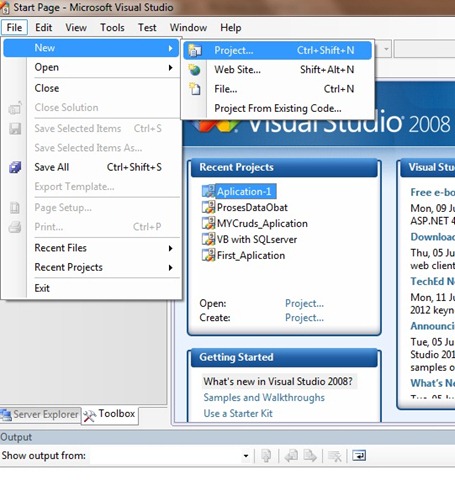
Task: Click the Toolbox hammer icon
Action: click(x=89, y=416)
